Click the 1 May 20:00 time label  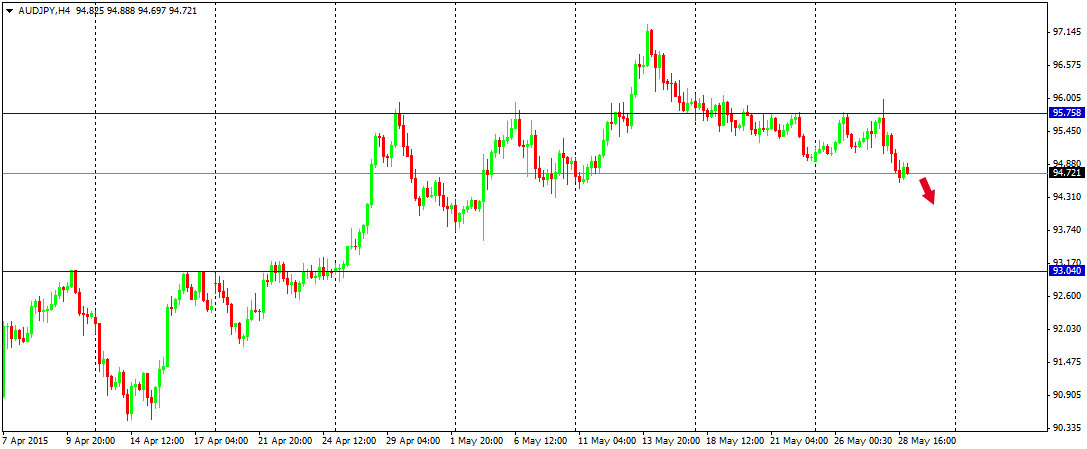tap(476, 441)
